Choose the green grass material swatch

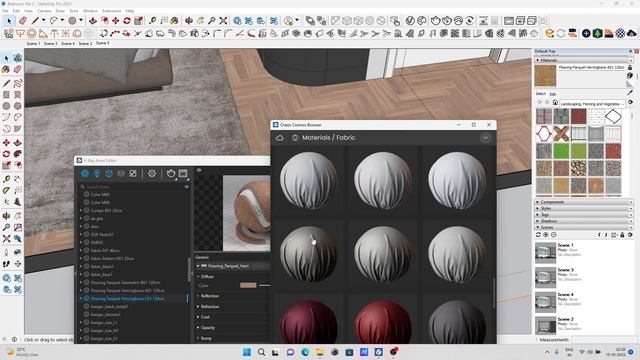[x=561, y=151]
